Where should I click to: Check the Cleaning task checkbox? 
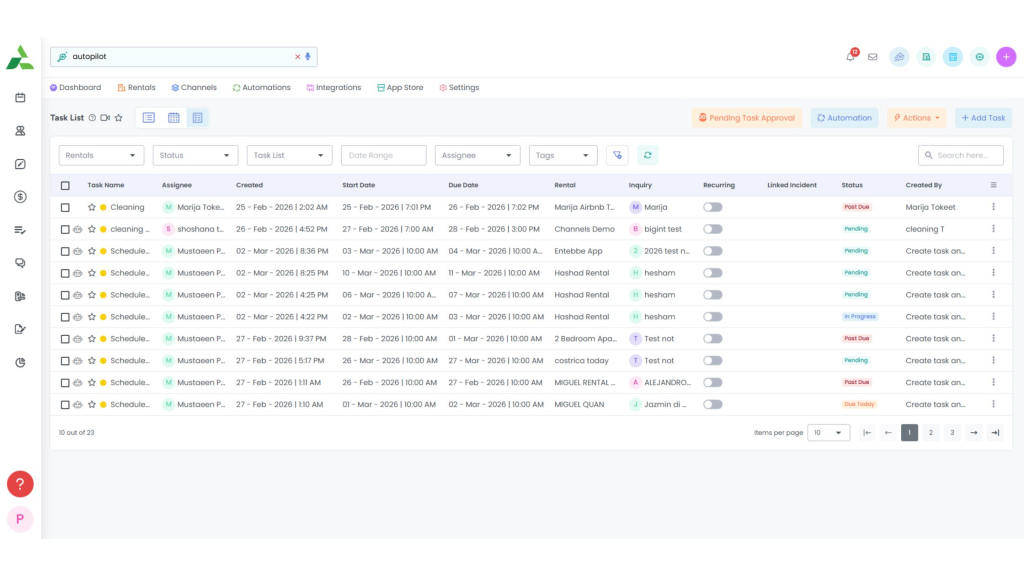[x=65, y=207]
